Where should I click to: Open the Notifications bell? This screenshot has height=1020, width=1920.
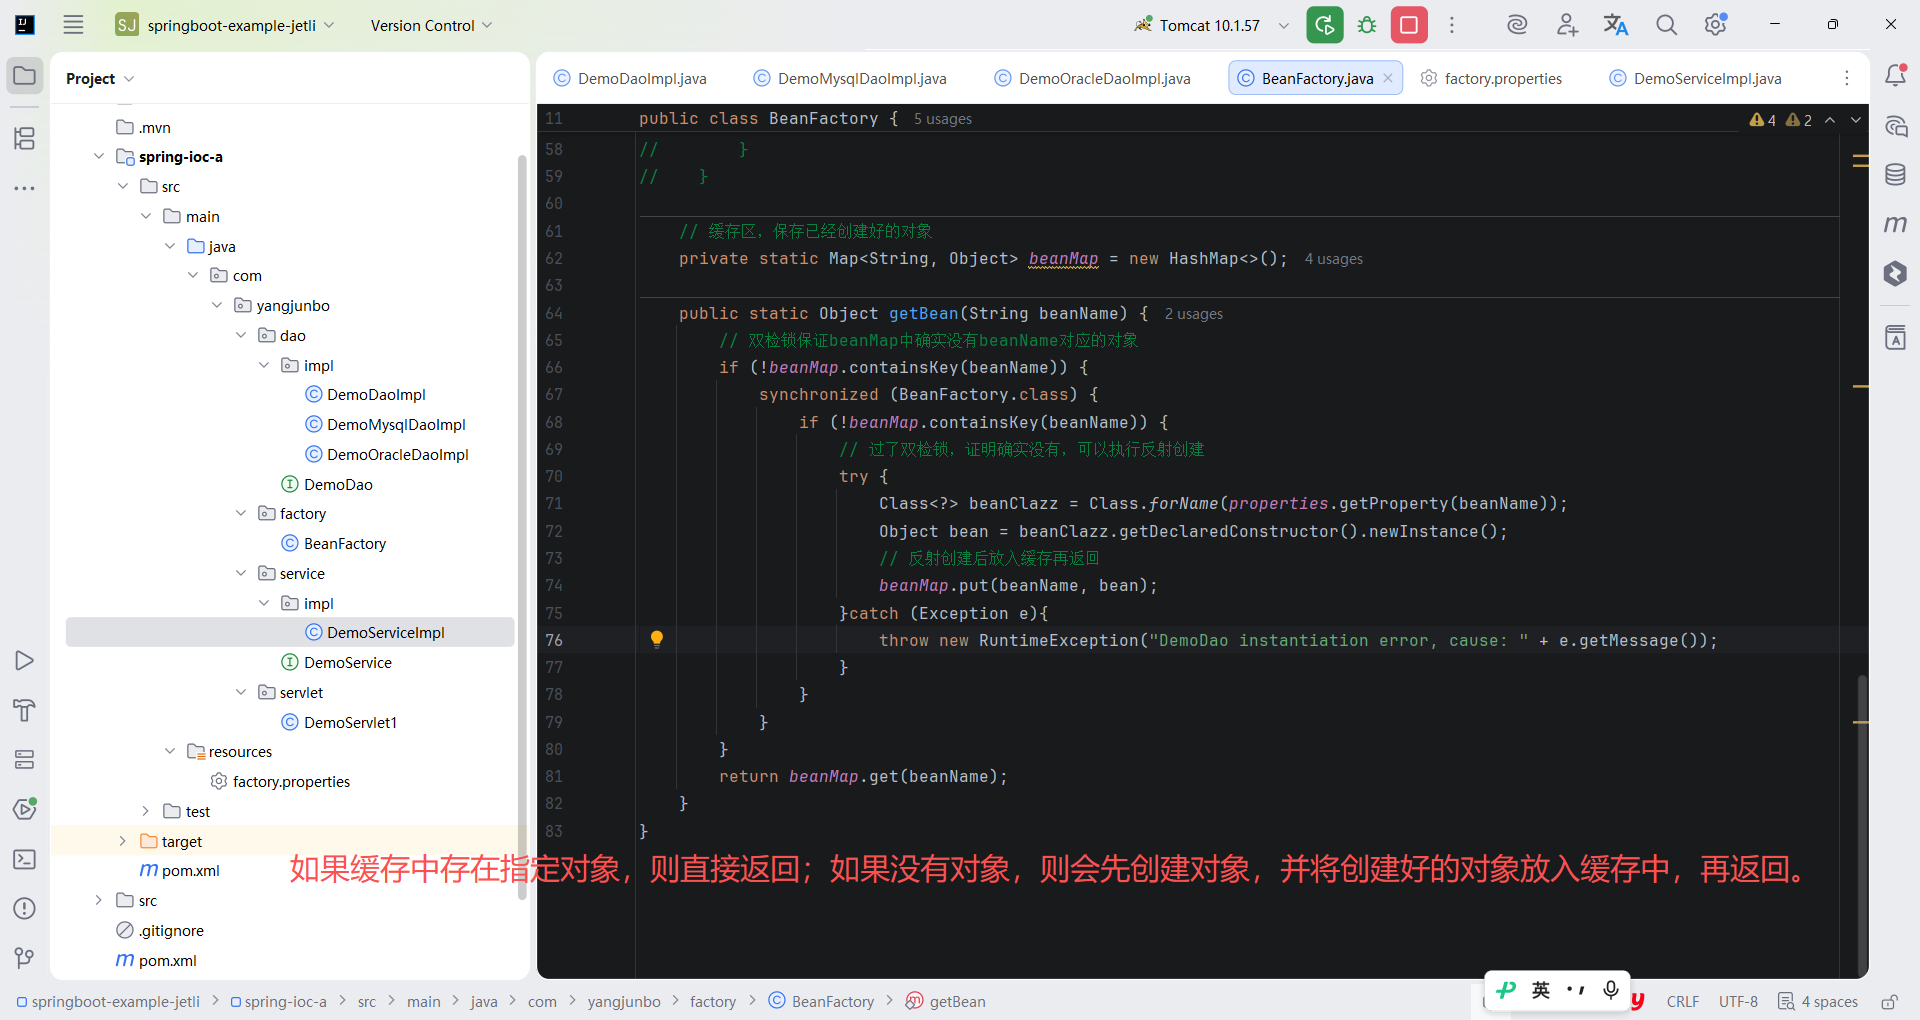(1895, 76)
